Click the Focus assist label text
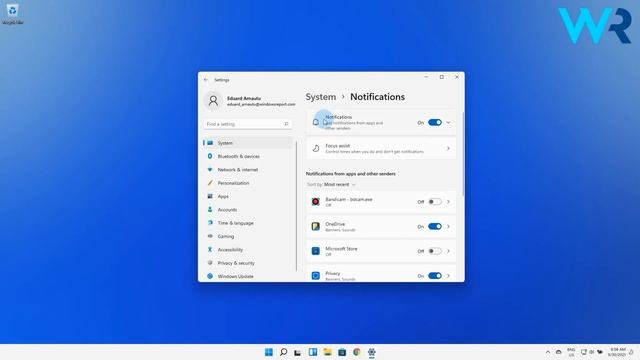This screenshot has height=360, width=640. pos(338,146)
